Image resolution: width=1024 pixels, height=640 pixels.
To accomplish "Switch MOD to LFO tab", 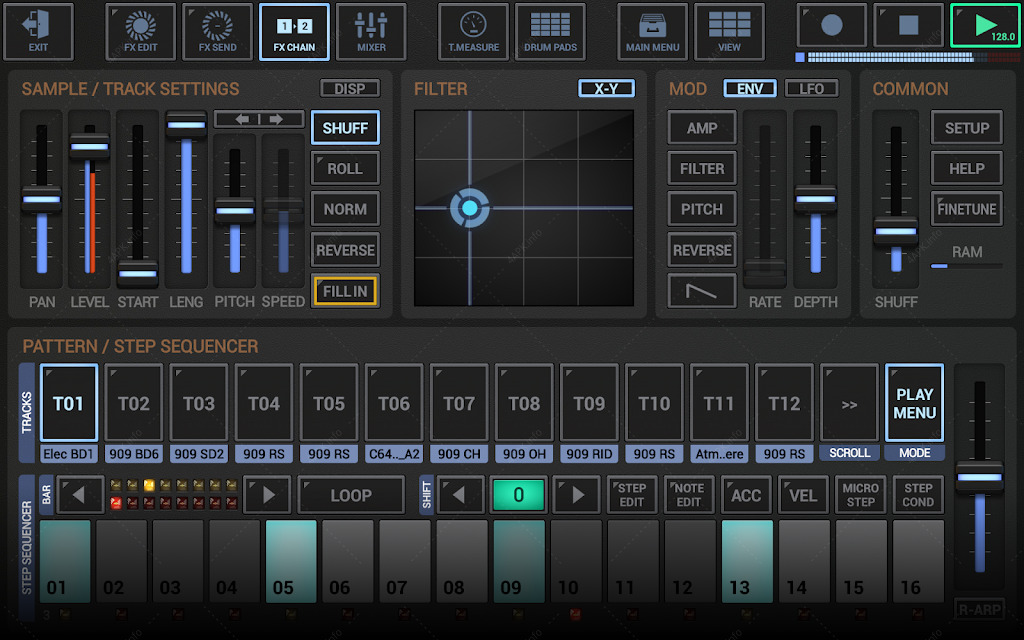I will click(x=812, y=88).
